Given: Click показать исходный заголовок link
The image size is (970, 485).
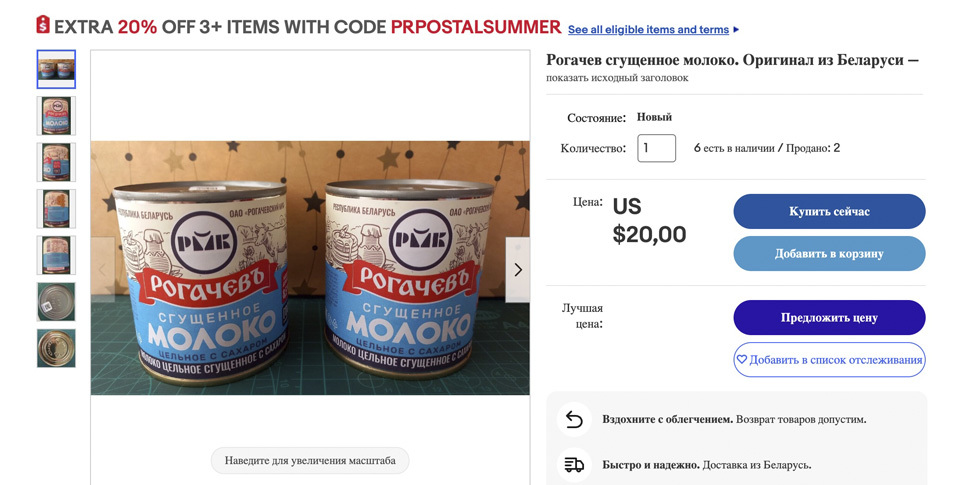Looking at the screenshot, I should click(617, 78).
